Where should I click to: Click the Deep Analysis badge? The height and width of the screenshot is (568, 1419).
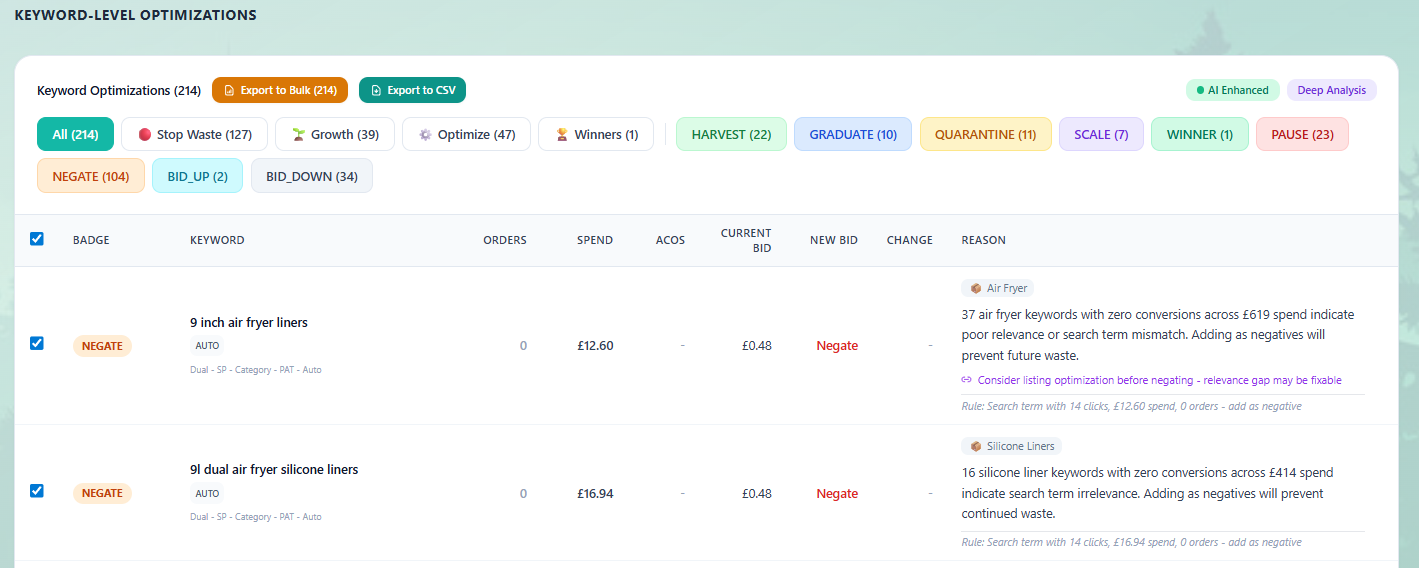coord(1331,90)
